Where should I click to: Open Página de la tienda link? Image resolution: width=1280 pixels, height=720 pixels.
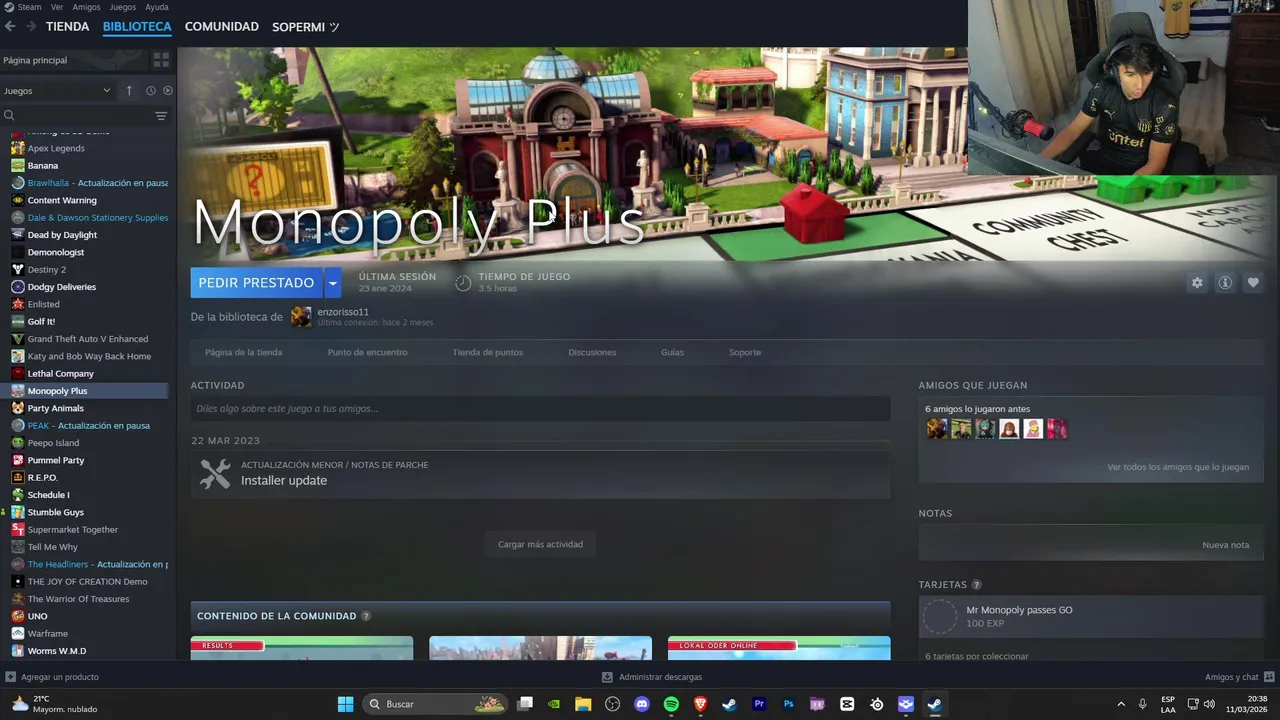point(243,352)
